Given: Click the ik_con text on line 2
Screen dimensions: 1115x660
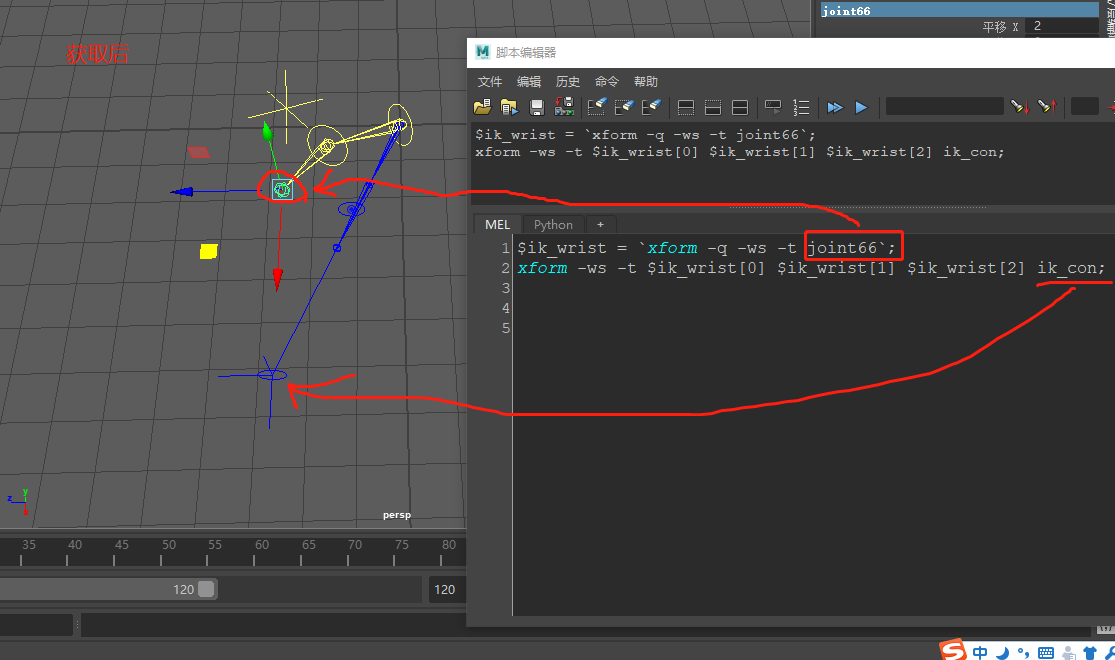Looking at the screenshot, I should (1066, 268).
